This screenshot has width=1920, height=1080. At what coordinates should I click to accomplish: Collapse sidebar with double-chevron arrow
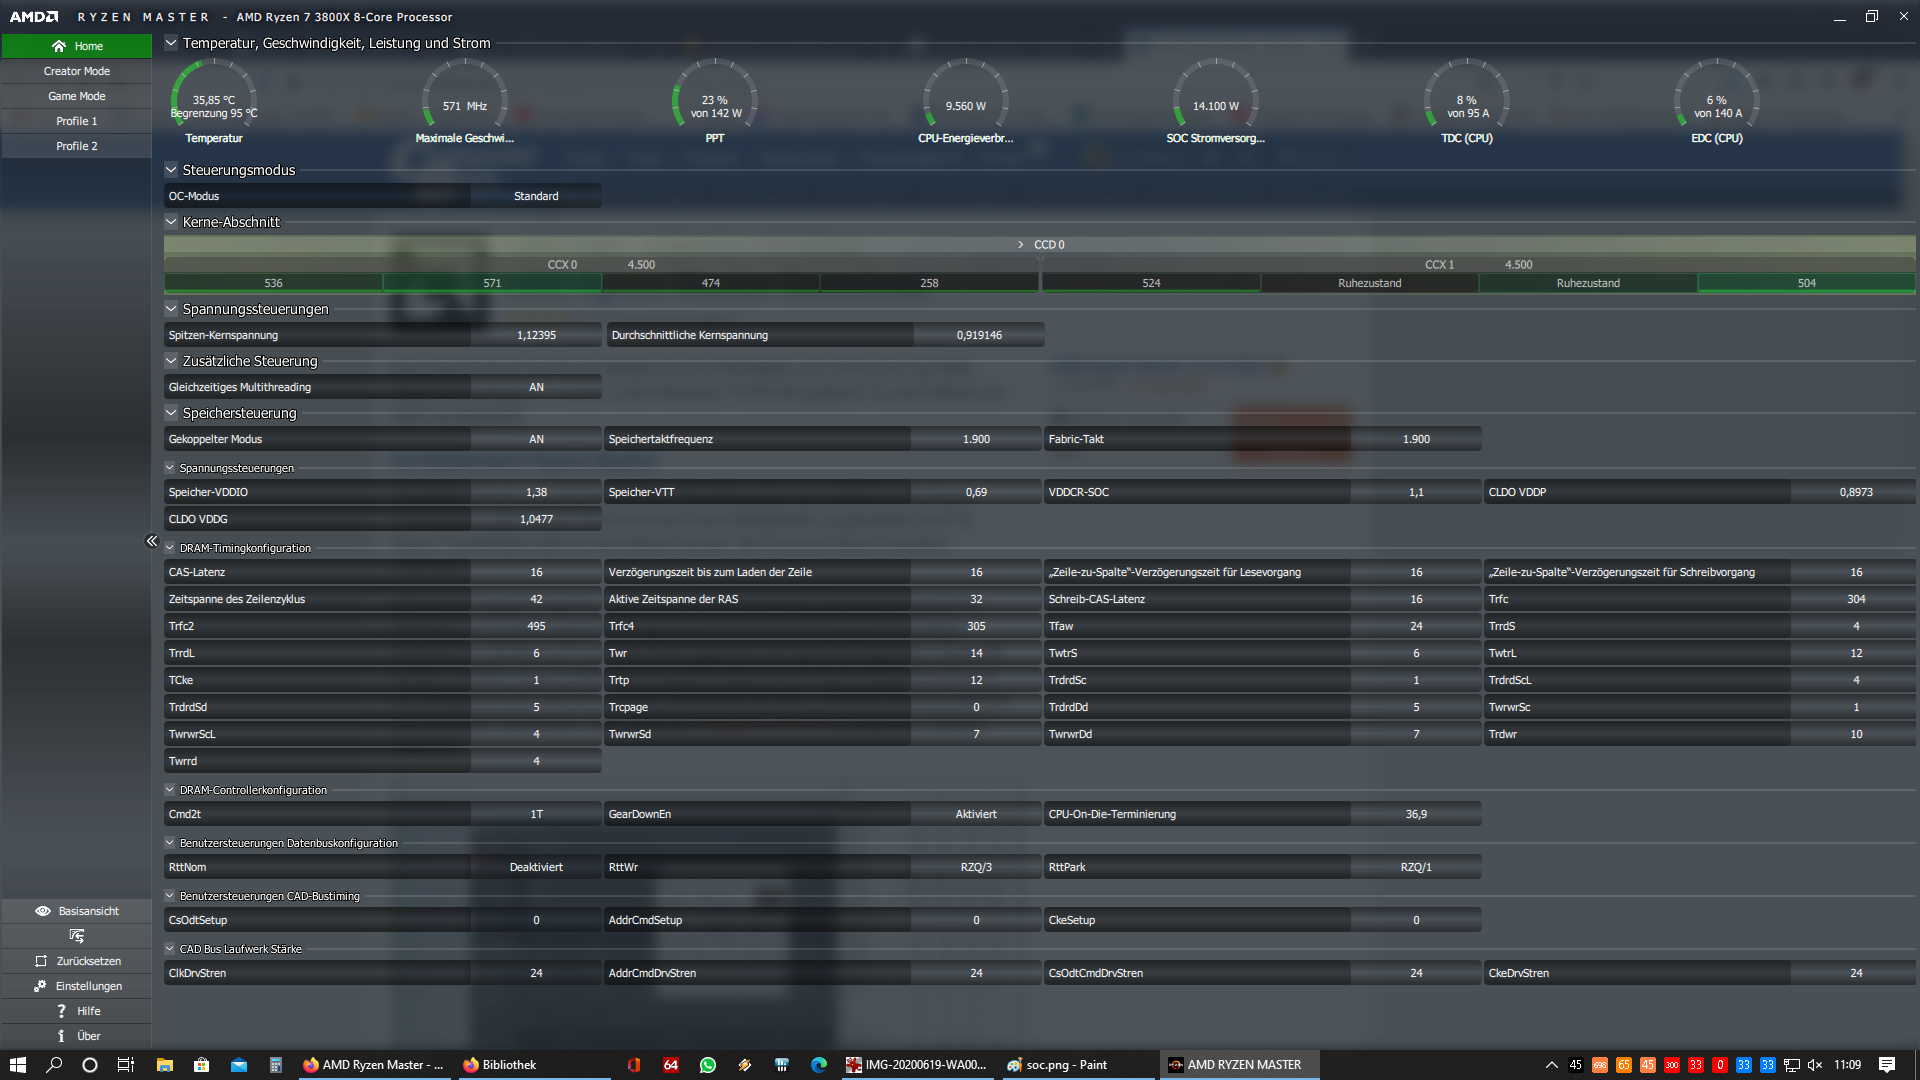152,541
